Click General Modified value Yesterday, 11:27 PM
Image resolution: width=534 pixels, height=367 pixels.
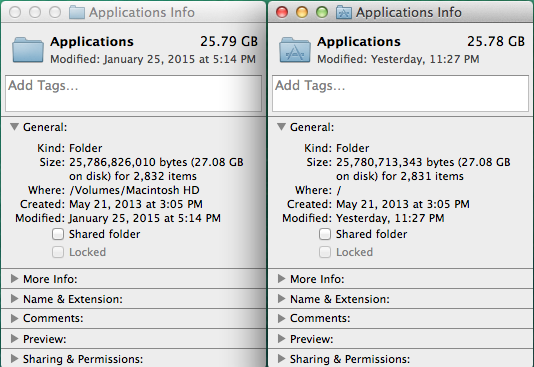(x=390, y=218)
